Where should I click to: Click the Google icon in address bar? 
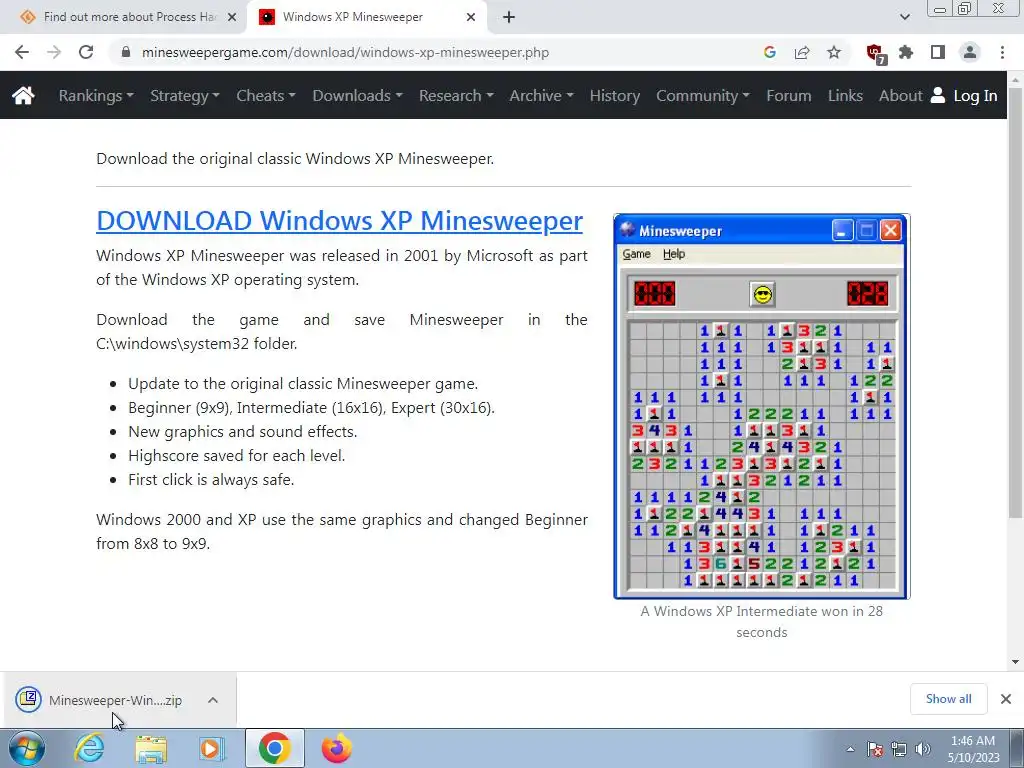click(x=770, y=52)
